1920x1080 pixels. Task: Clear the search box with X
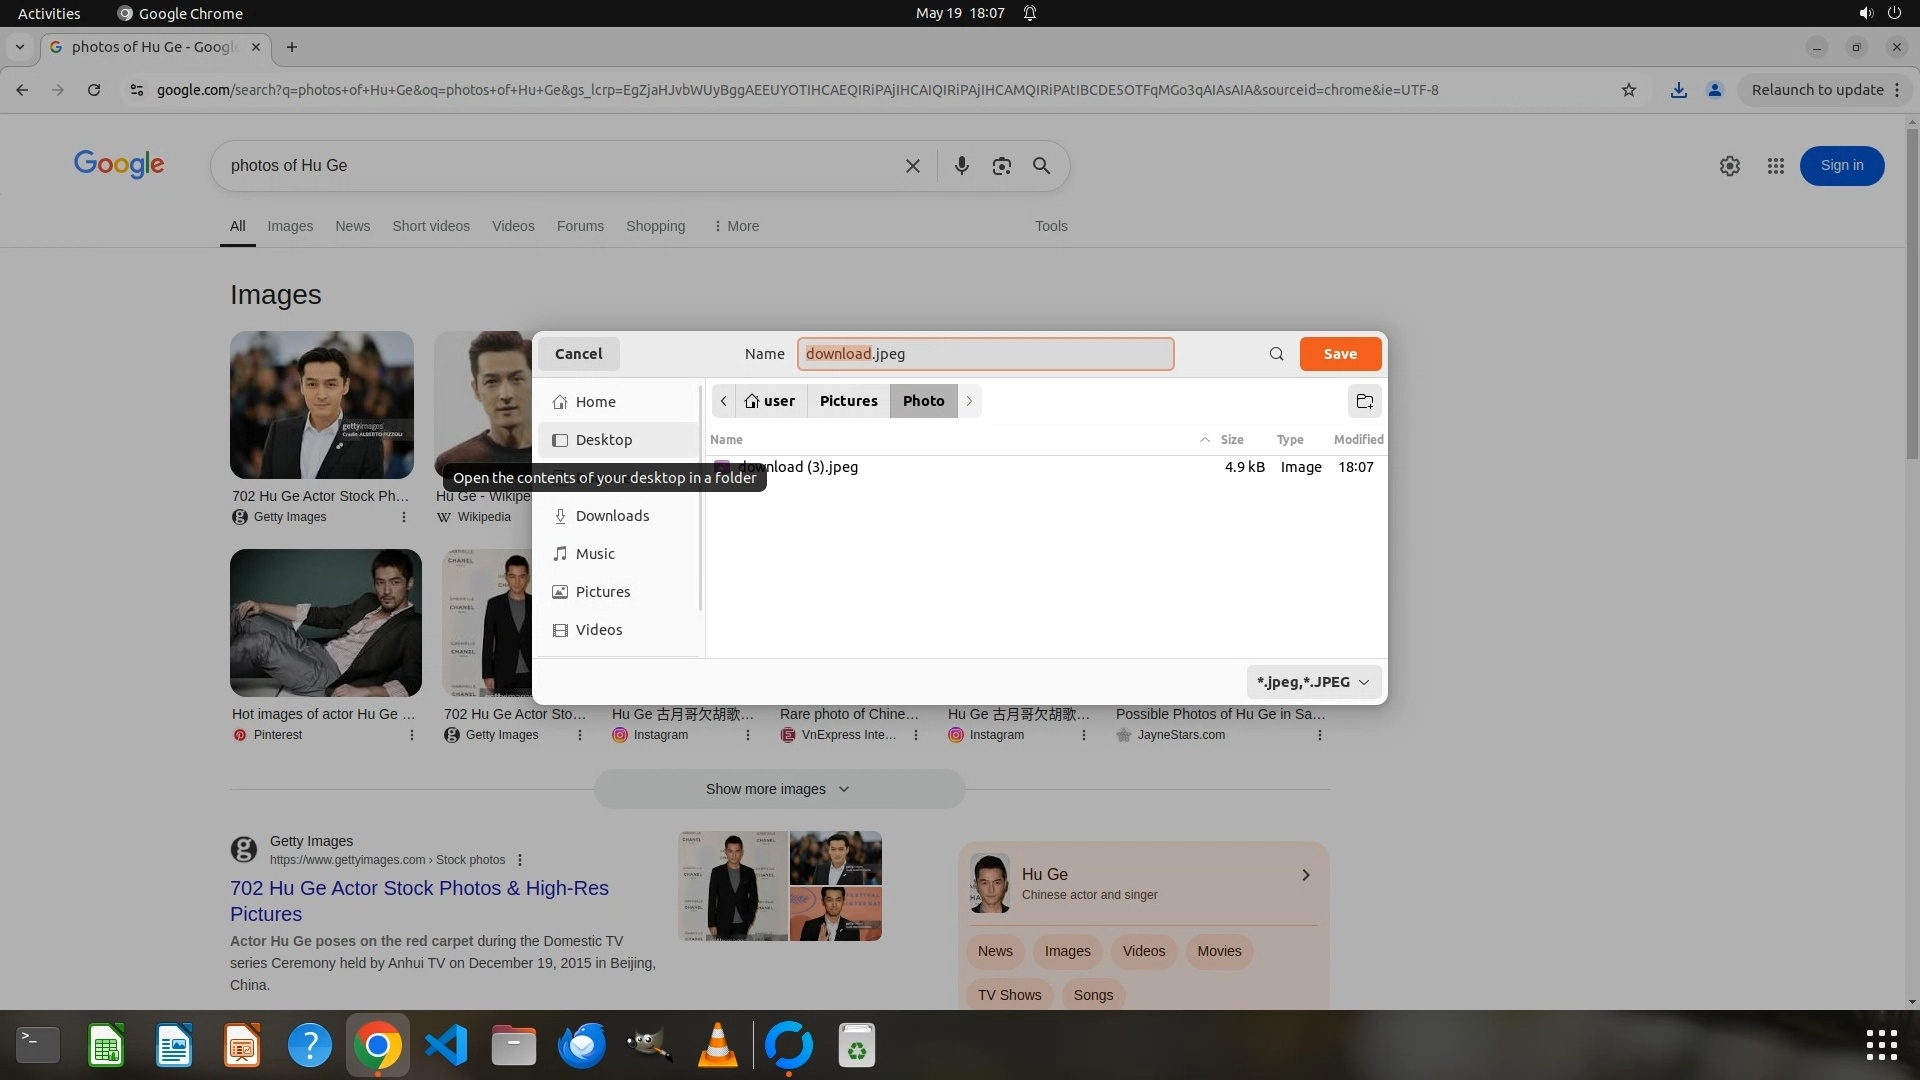pos(912,166)
